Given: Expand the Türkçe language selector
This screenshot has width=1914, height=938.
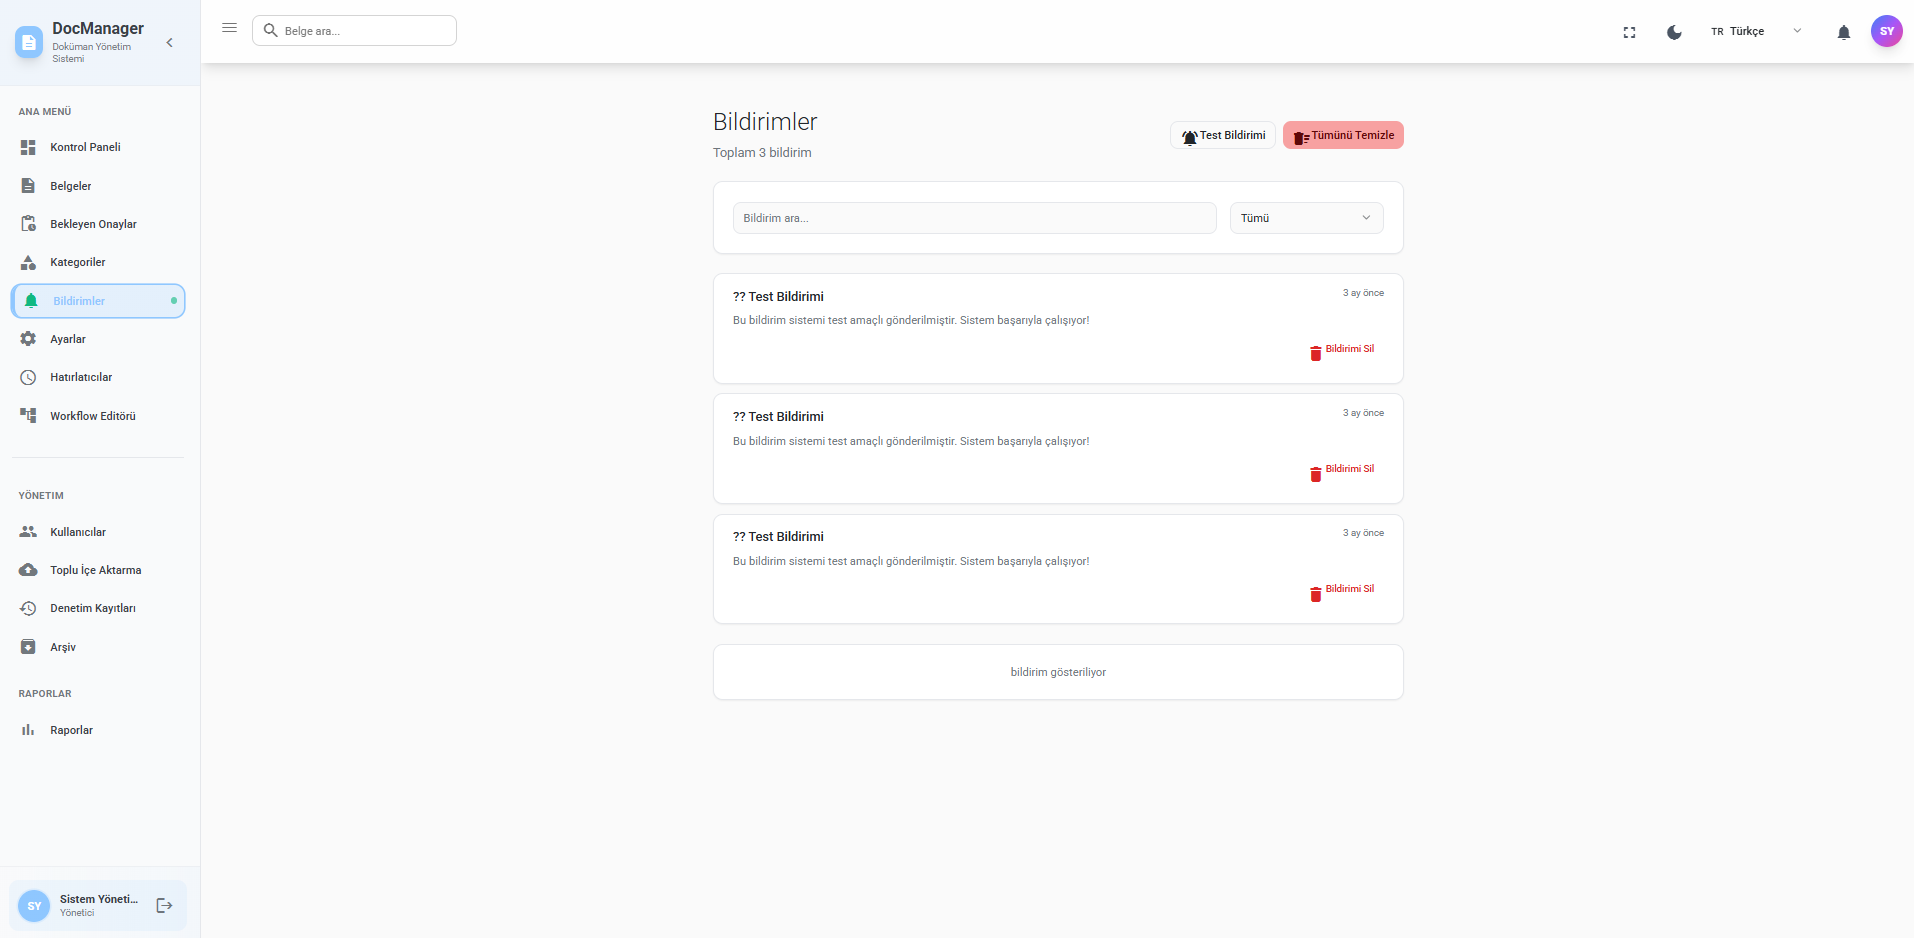Looking at the screenshot, I should (x=1798, y=31).
